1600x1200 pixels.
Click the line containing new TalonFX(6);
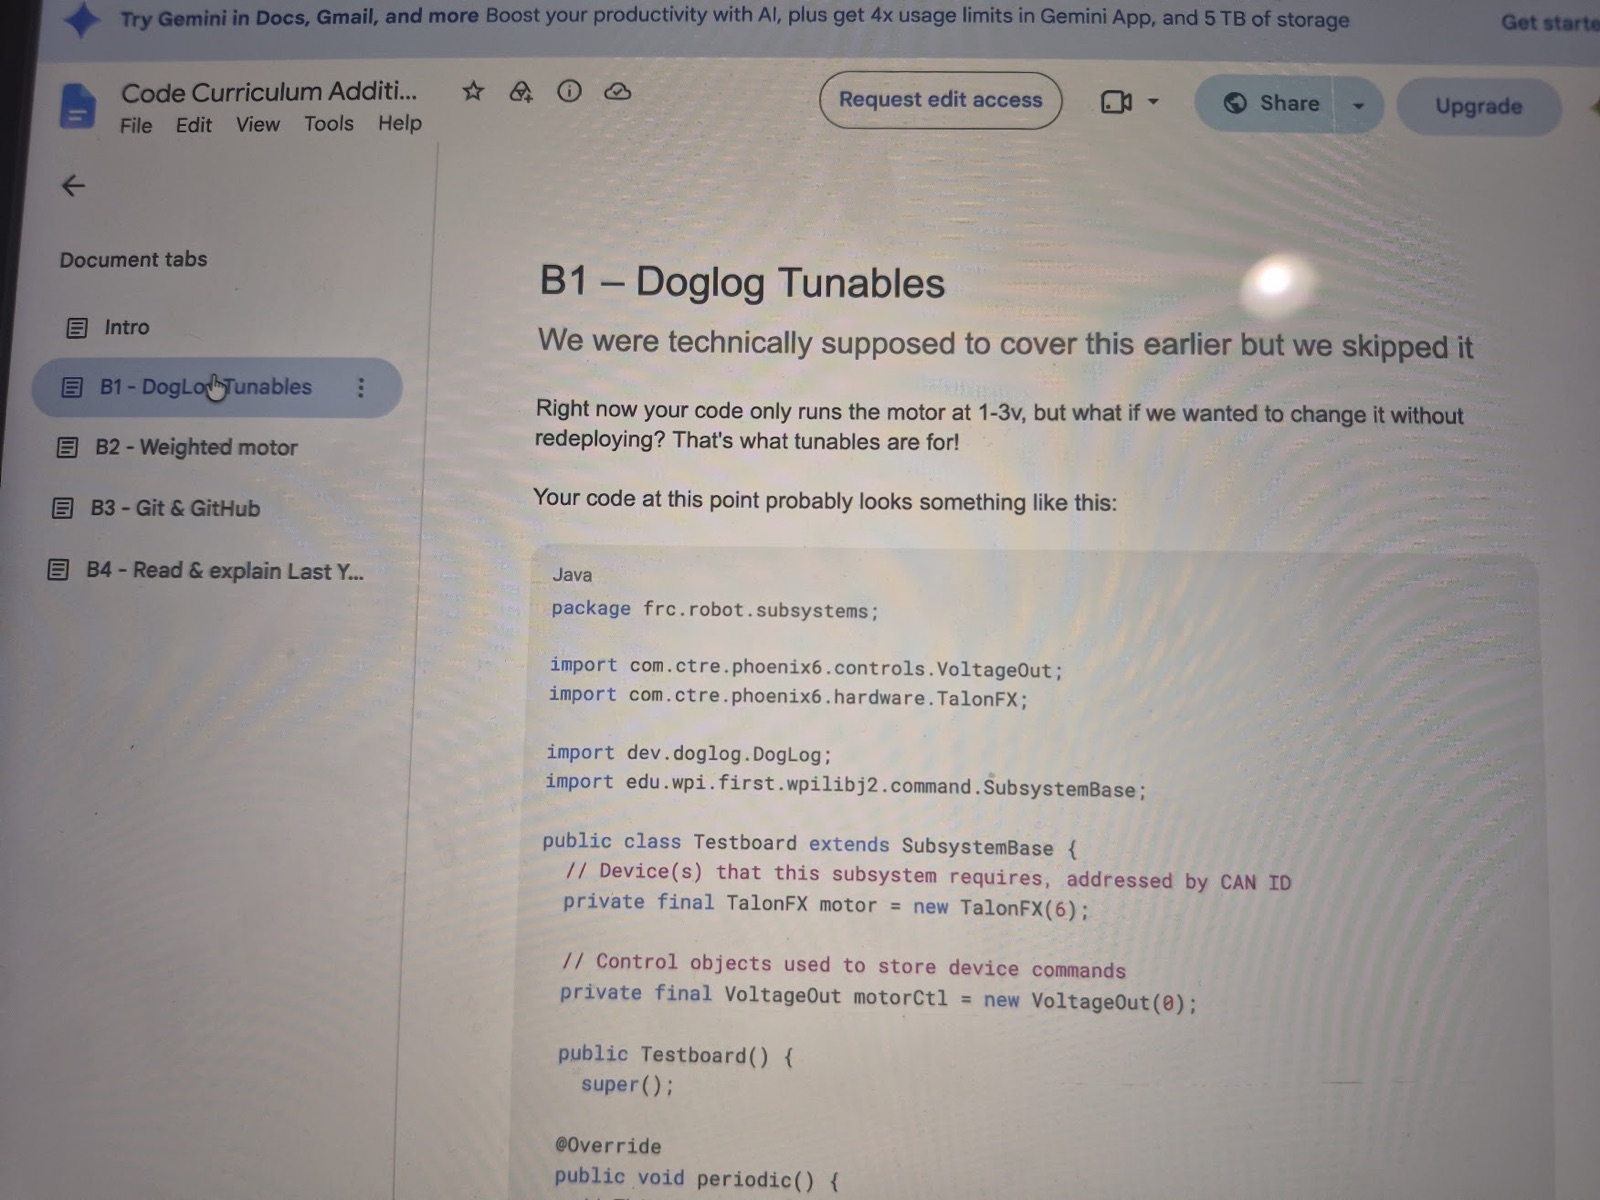(x=826, y=905)
